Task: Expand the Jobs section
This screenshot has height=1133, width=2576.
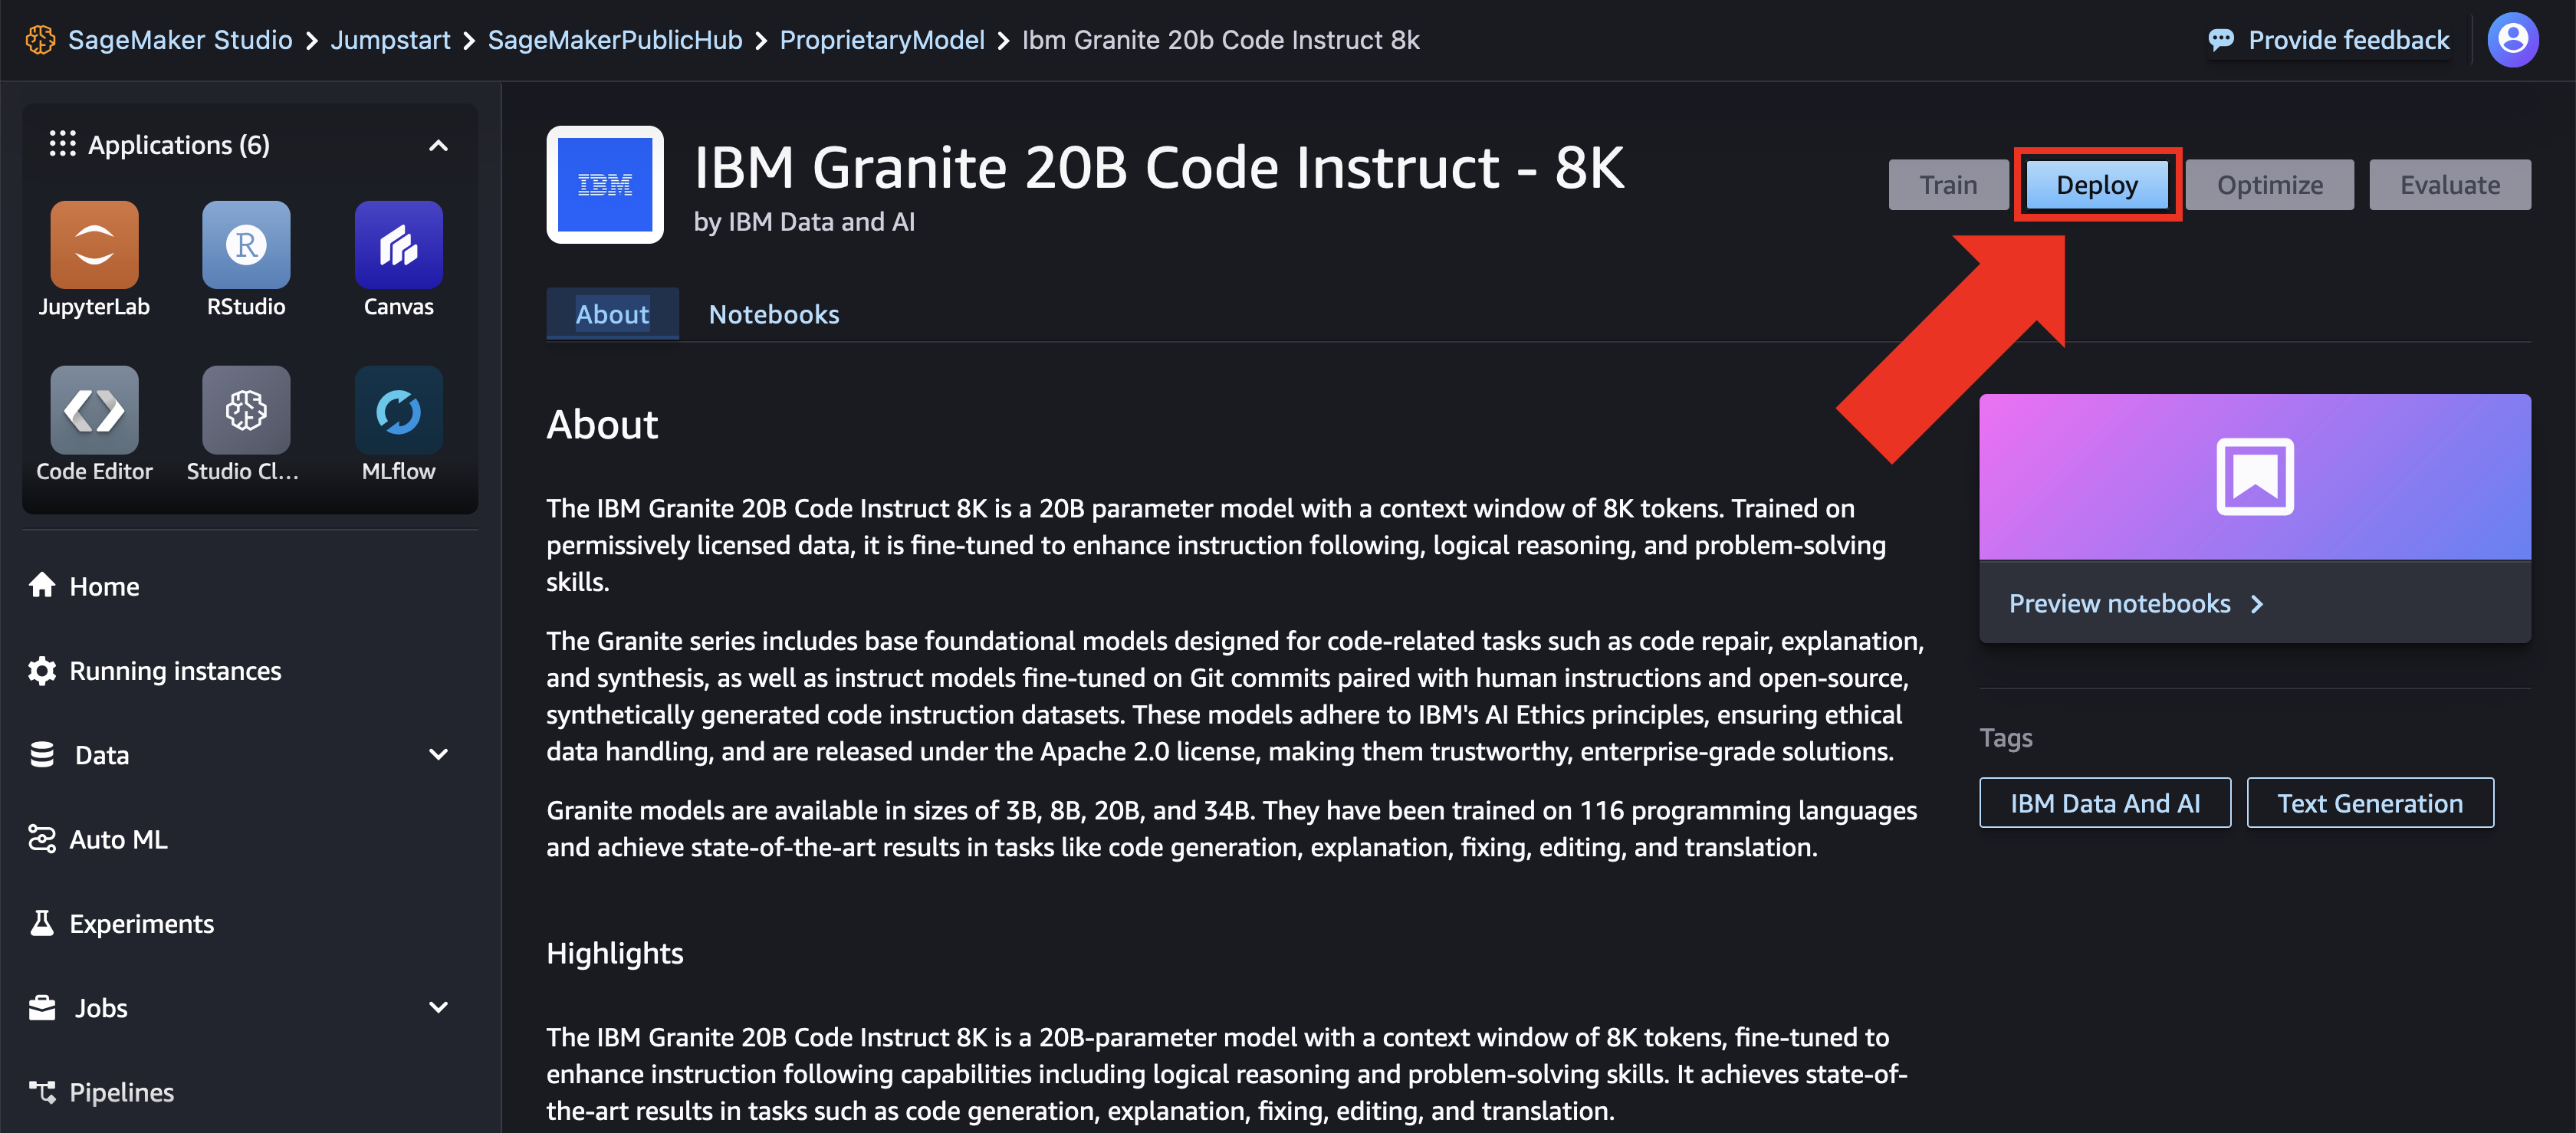Action: (438, 1007)
